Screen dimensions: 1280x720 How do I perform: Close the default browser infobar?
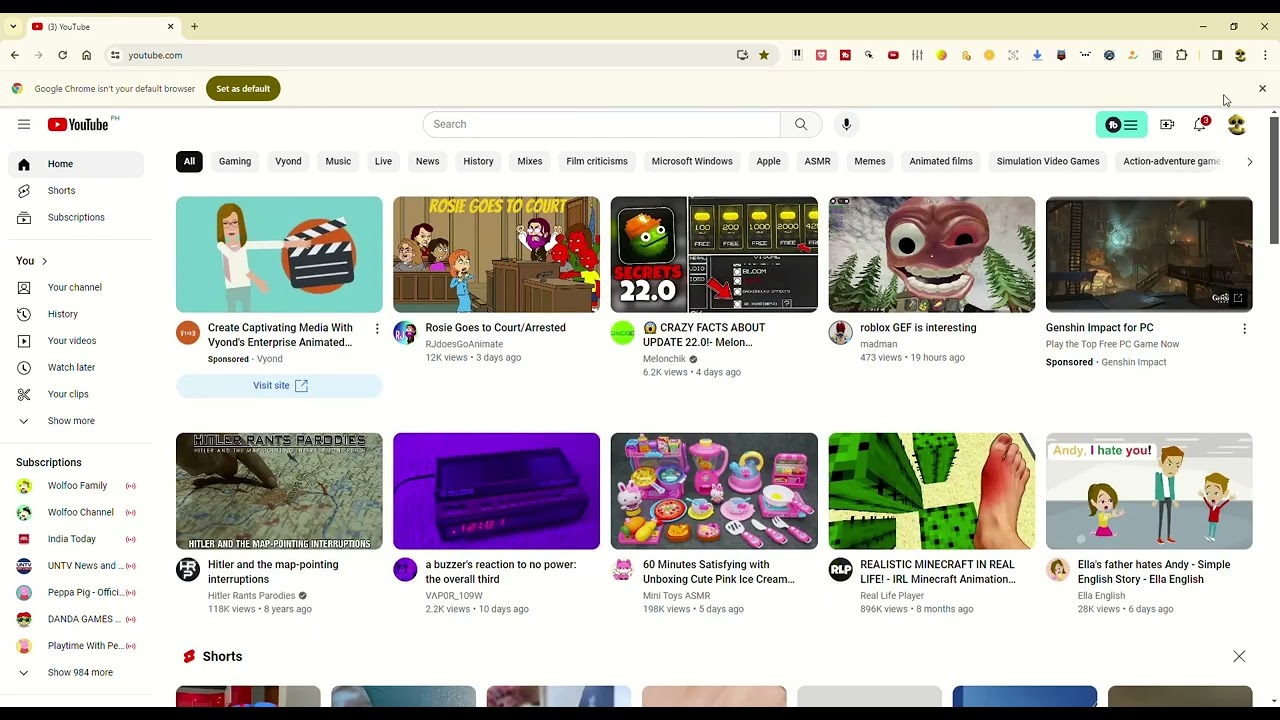1262,89
